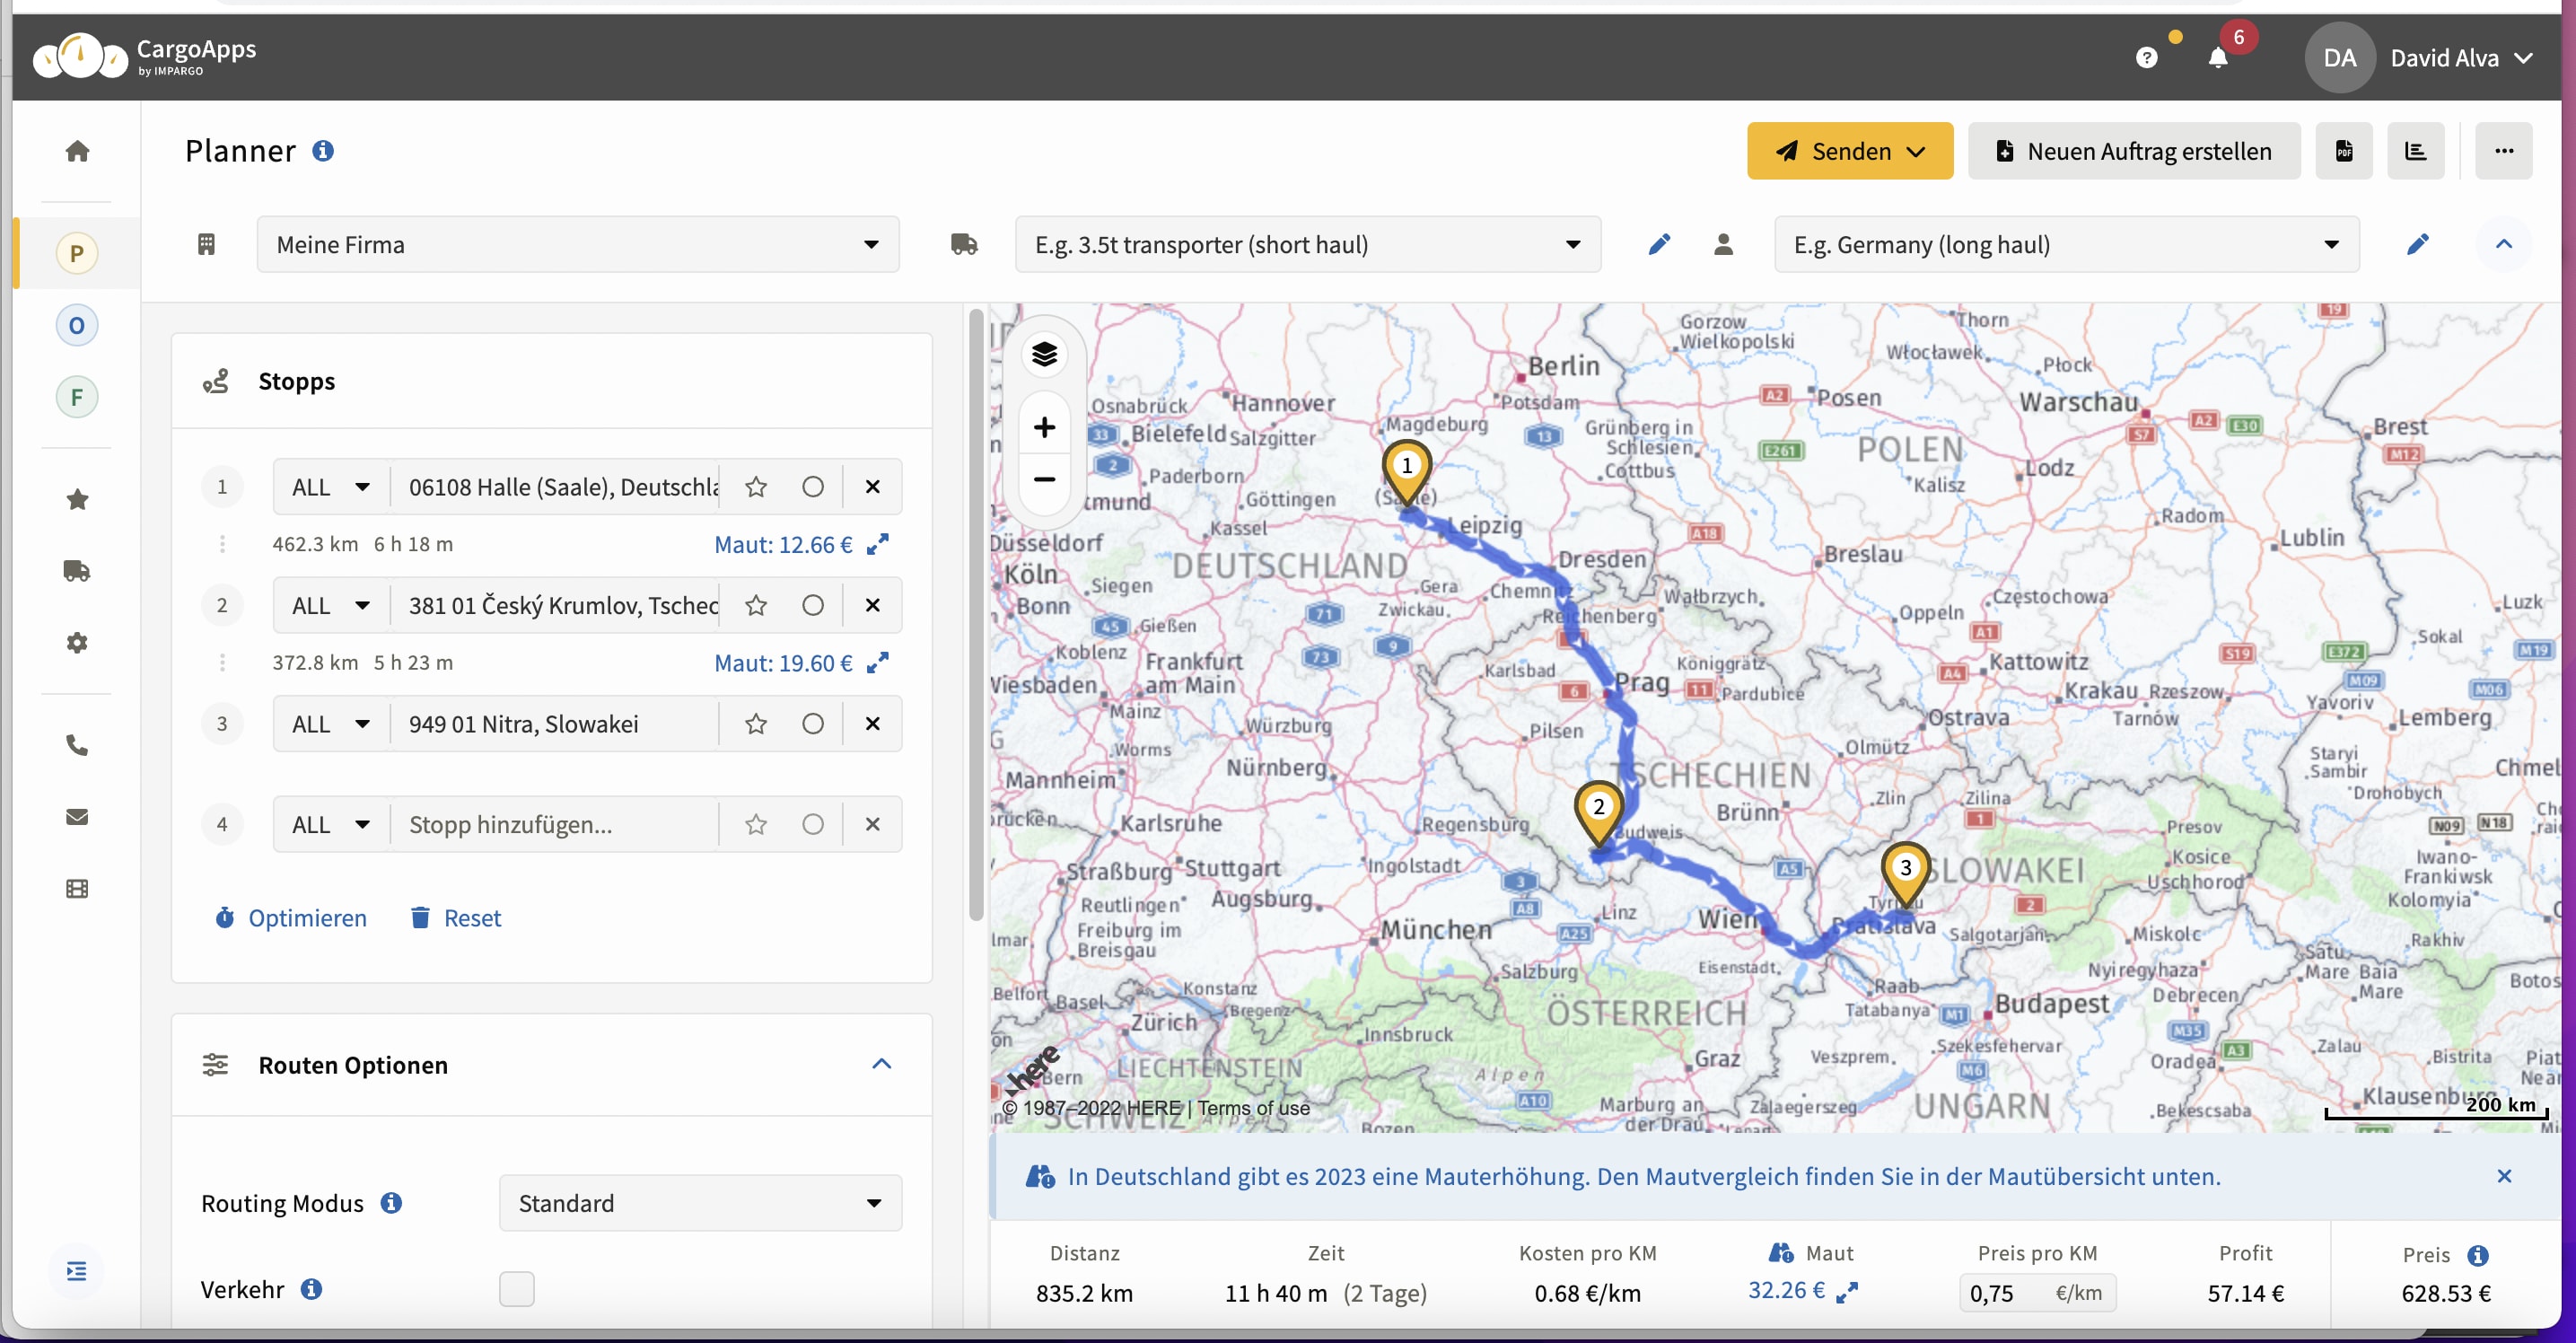Viewport: 2576px width, 1343px height.
Task: Collapse the profile selection bar chevron
Action: (2504, 244)
